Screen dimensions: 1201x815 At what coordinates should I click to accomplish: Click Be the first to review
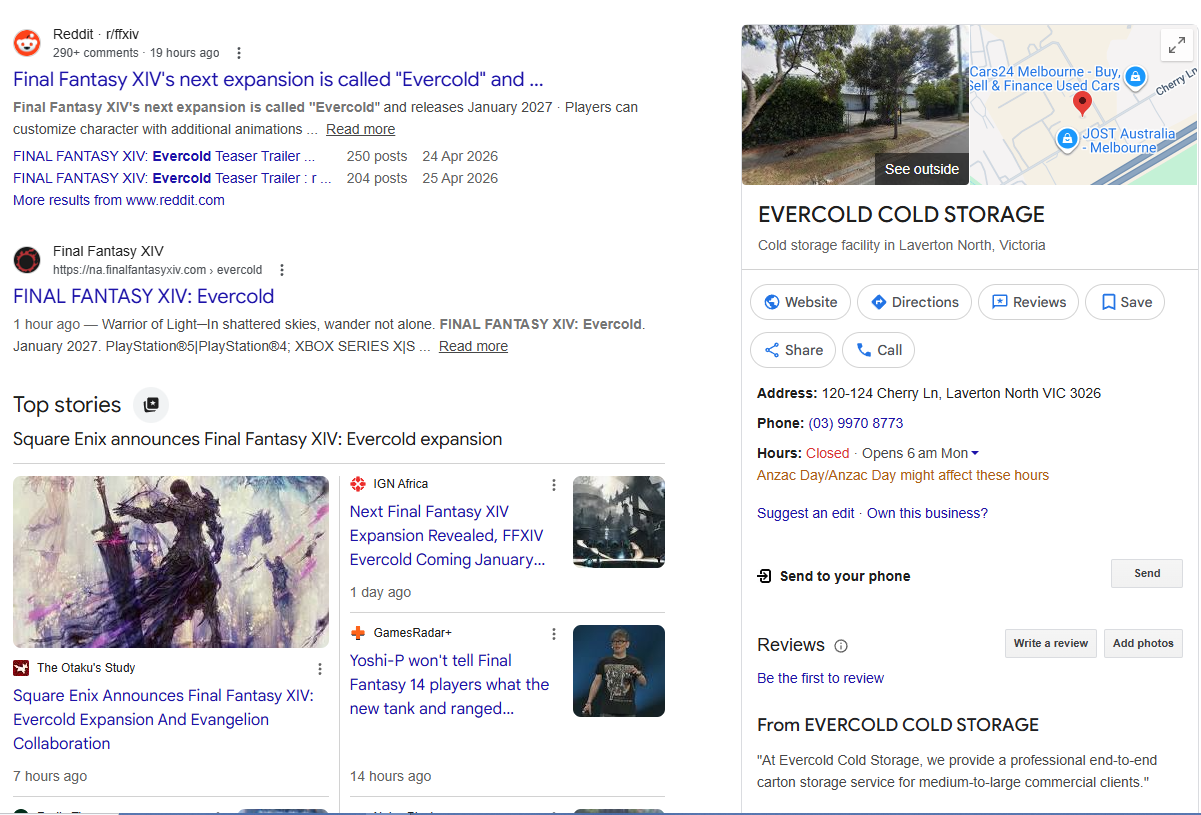[x=820, y=678]
